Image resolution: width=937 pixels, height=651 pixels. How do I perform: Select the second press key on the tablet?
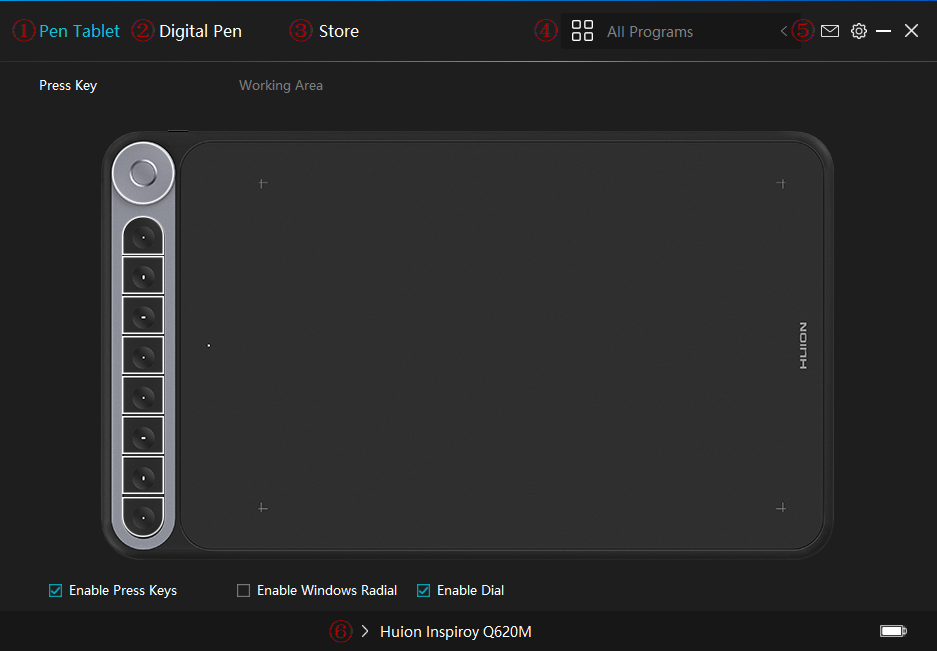pyautogui.click(x=143, y=275)
